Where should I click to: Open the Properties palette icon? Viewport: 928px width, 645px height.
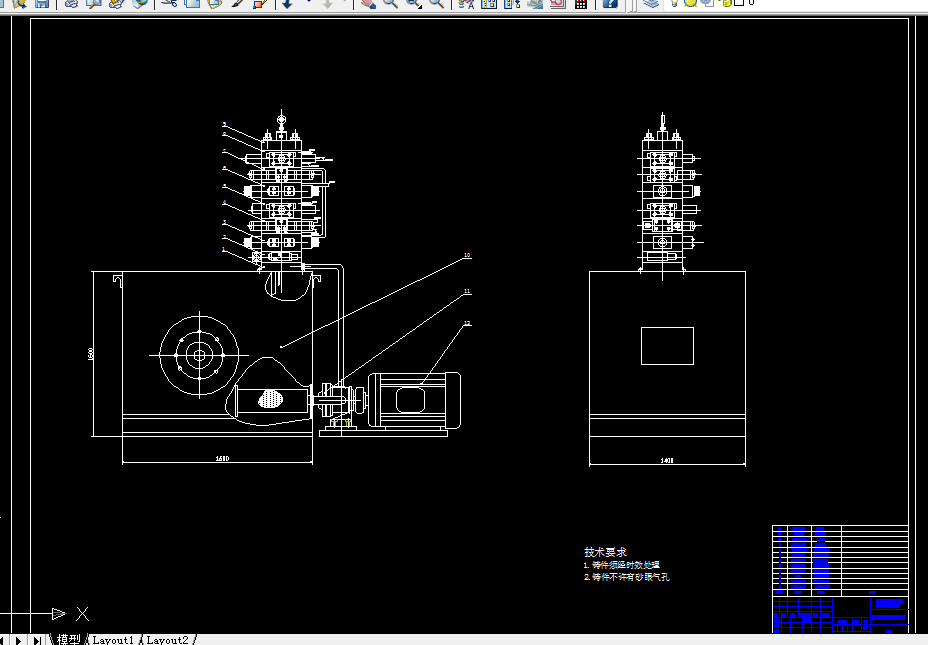pos(466,3)
